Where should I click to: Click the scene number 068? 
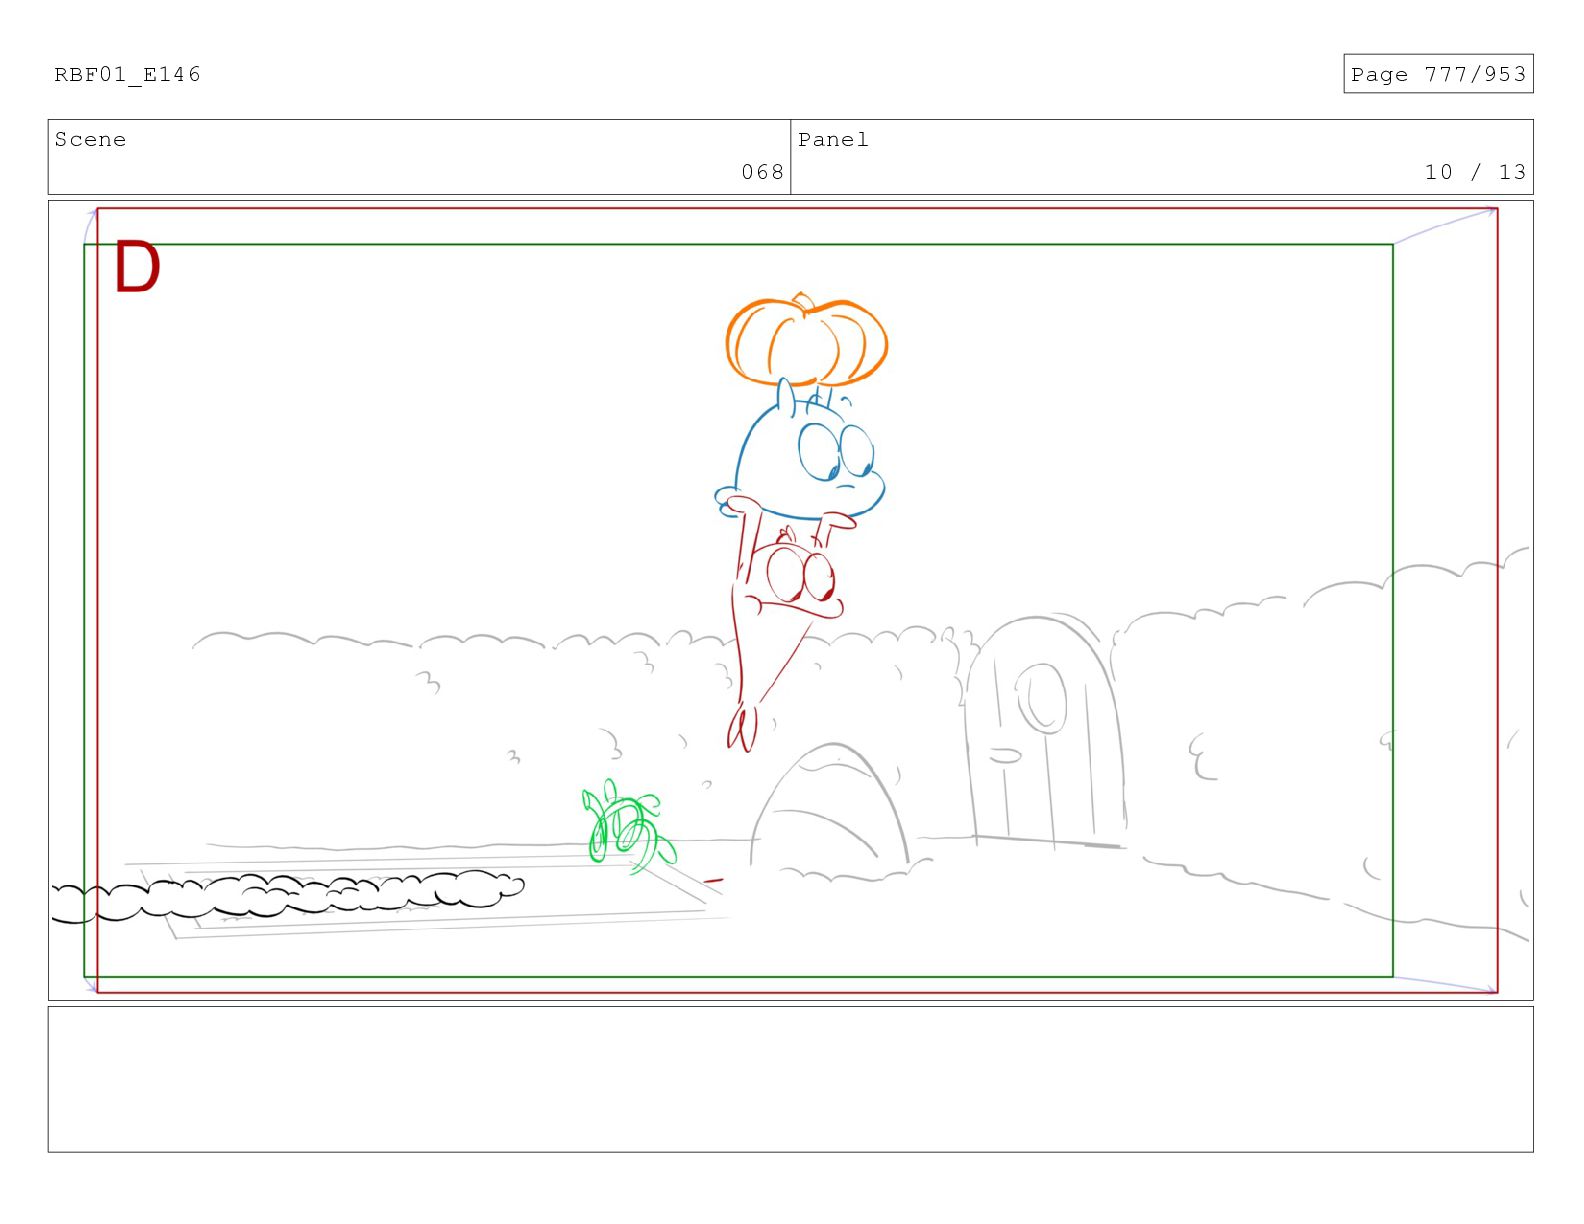click(762, 172)
